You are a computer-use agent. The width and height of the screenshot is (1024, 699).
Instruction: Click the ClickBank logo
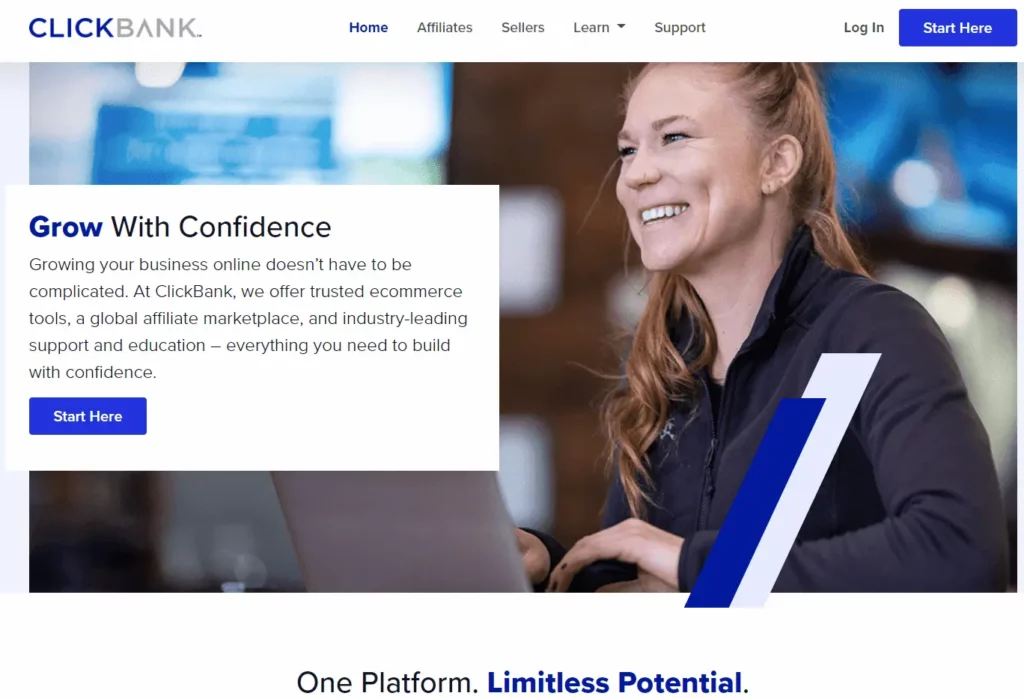pyautogui.click(x=115, y=28)
